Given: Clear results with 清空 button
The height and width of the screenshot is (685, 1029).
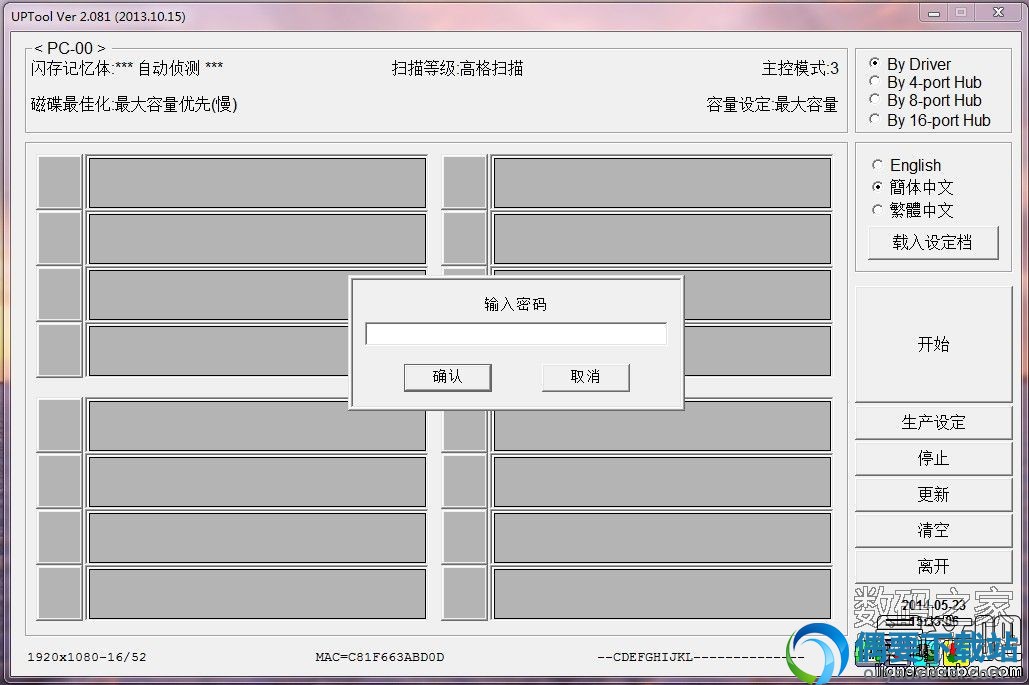Looking at the screenshot, I should 933,530.
